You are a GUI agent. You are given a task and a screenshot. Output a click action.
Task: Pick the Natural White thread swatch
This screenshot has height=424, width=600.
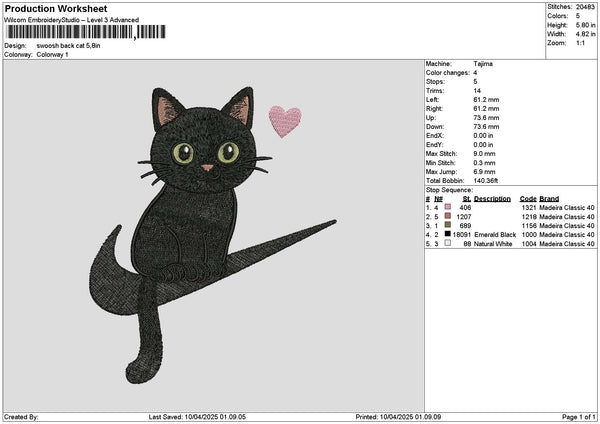pyautogui.click(x=448, y=243)
